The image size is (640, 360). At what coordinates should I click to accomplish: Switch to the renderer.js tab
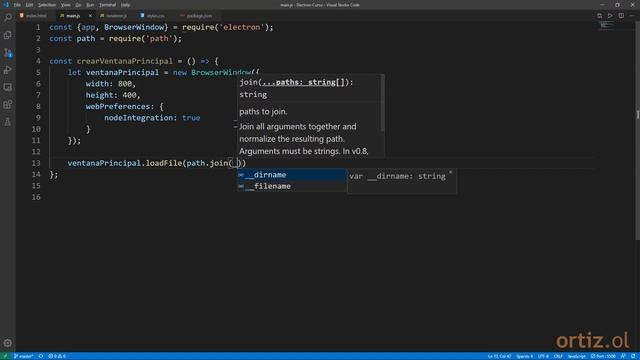point(116,16)
